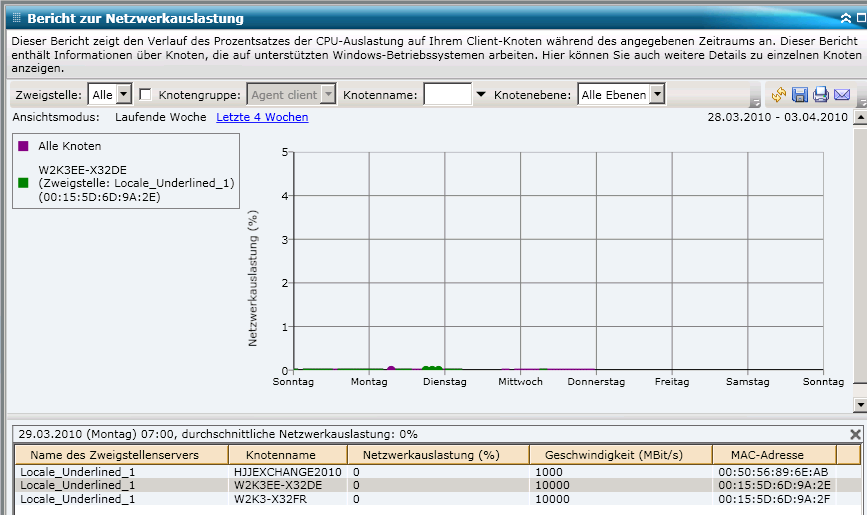The width and height of the screenshot is (867, 517).
Task: Click the refresh report icon
Action: click(779, 95)
